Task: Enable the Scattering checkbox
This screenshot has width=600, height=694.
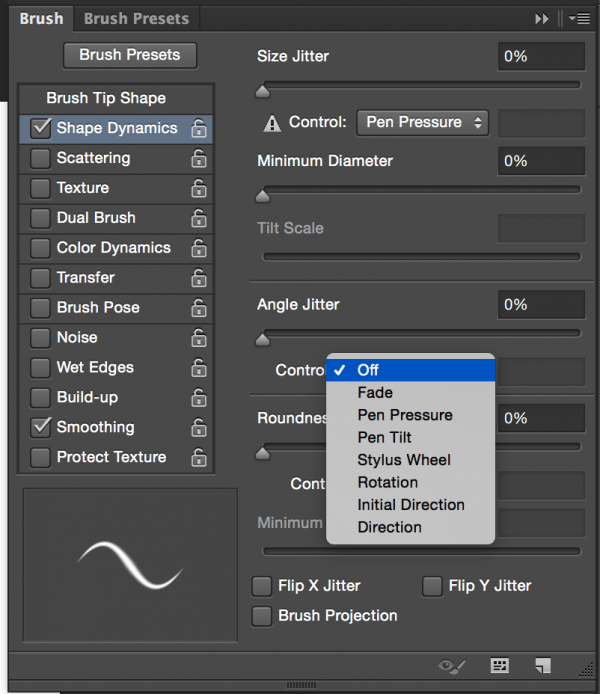Action: click(x=40, y=158)
